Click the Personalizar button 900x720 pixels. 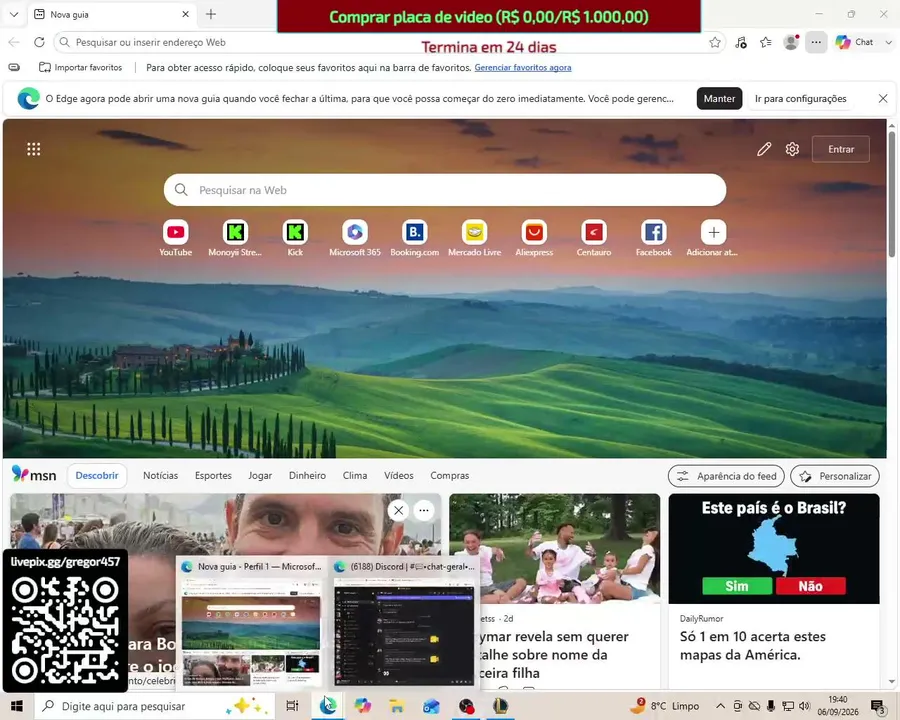(x=835, y=476)
